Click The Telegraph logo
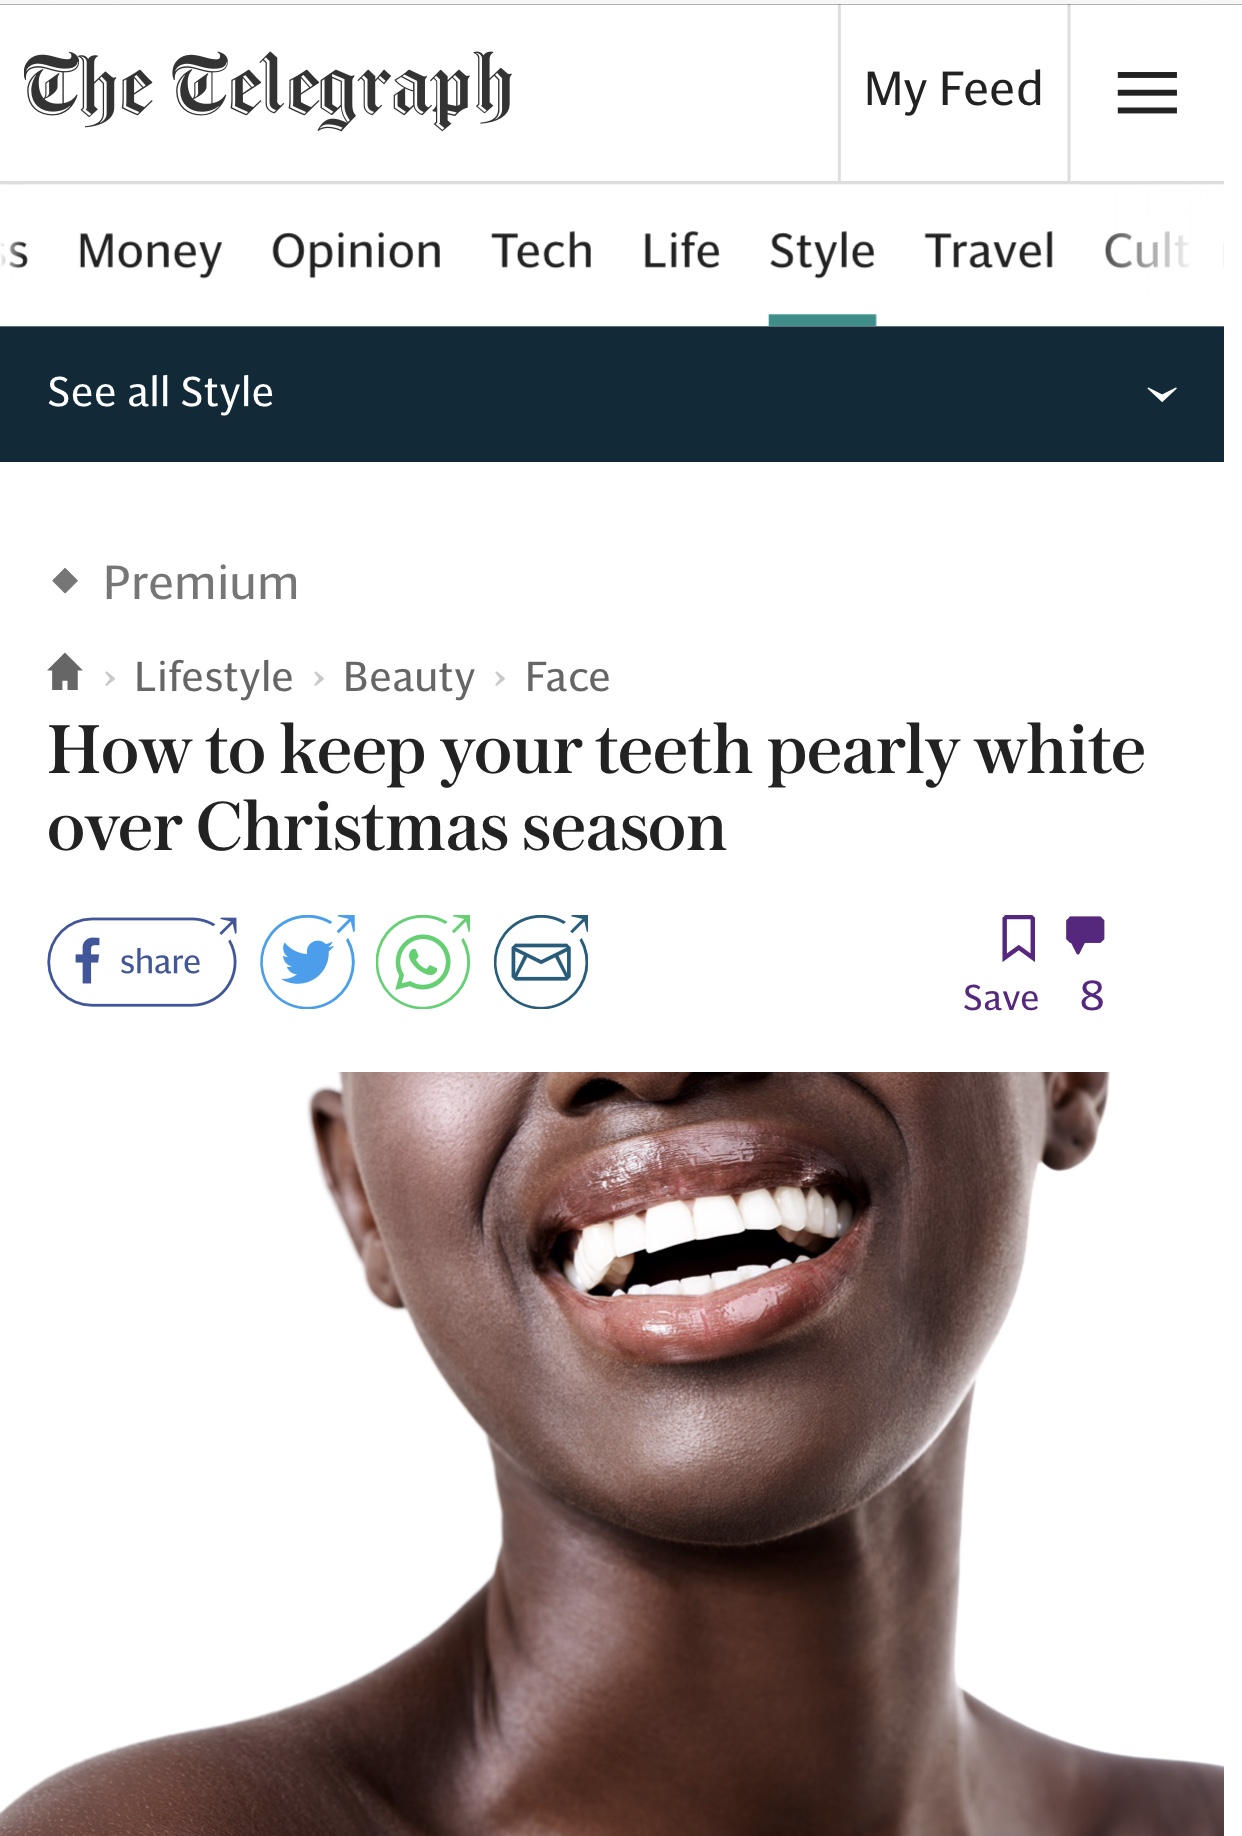The image size is (1242, 1836). coord(267,90)
